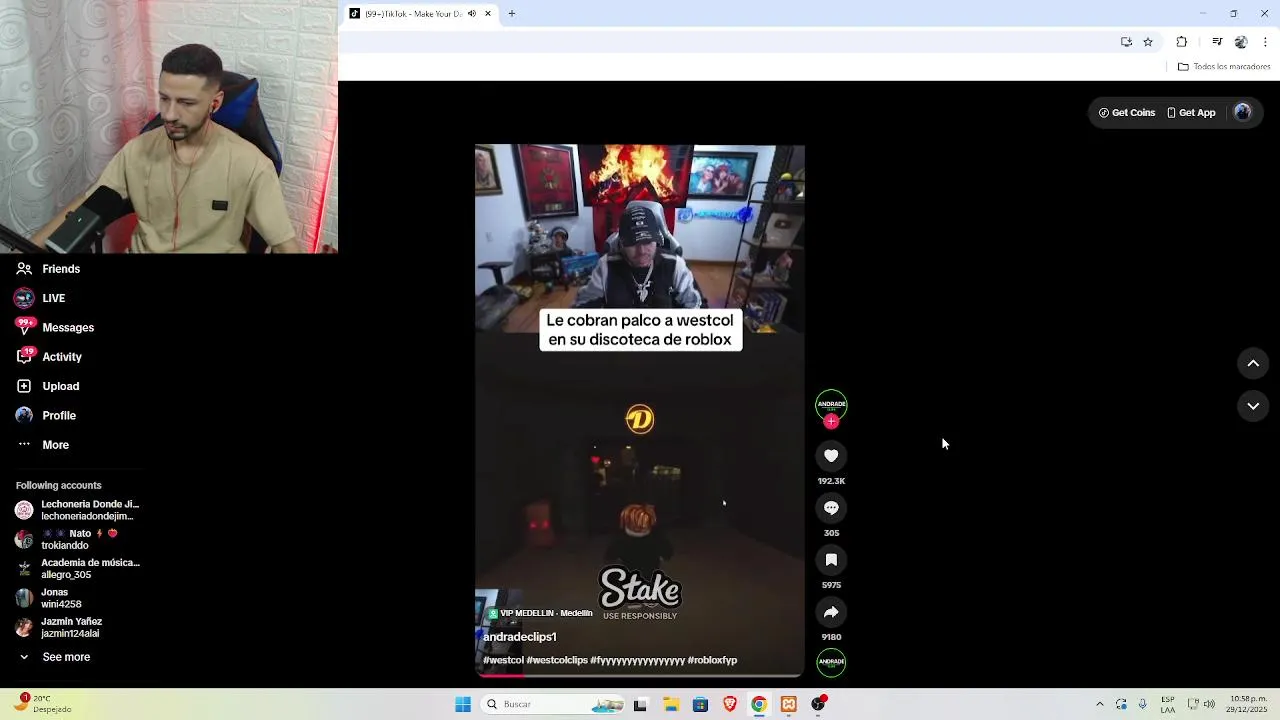This screenshot has width=1280, height=720.
Task: Go to Profile from sidebar
Action: pos(46,415)
